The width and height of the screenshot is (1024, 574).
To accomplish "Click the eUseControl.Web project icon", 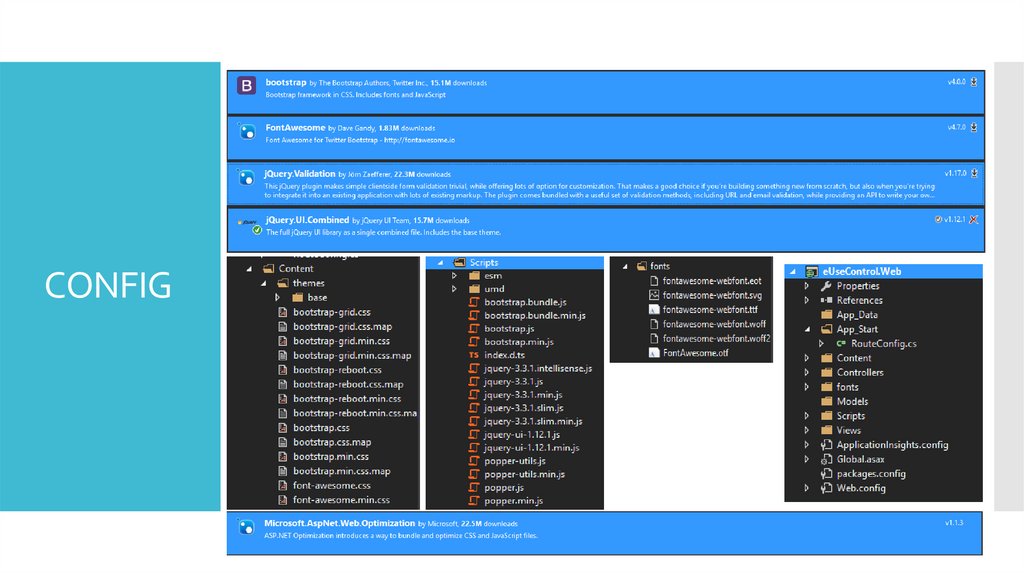I will point(812,272).
